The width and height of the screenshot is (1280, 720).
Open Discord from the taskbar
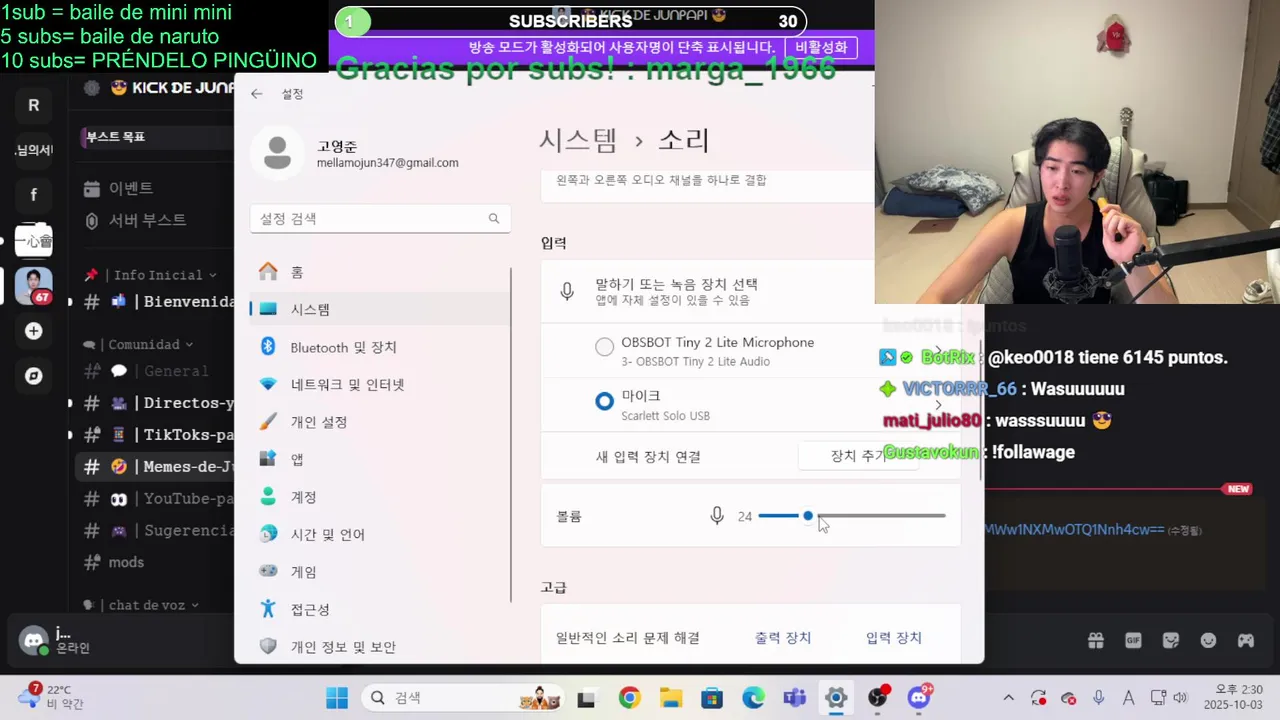tap(919, 698)
